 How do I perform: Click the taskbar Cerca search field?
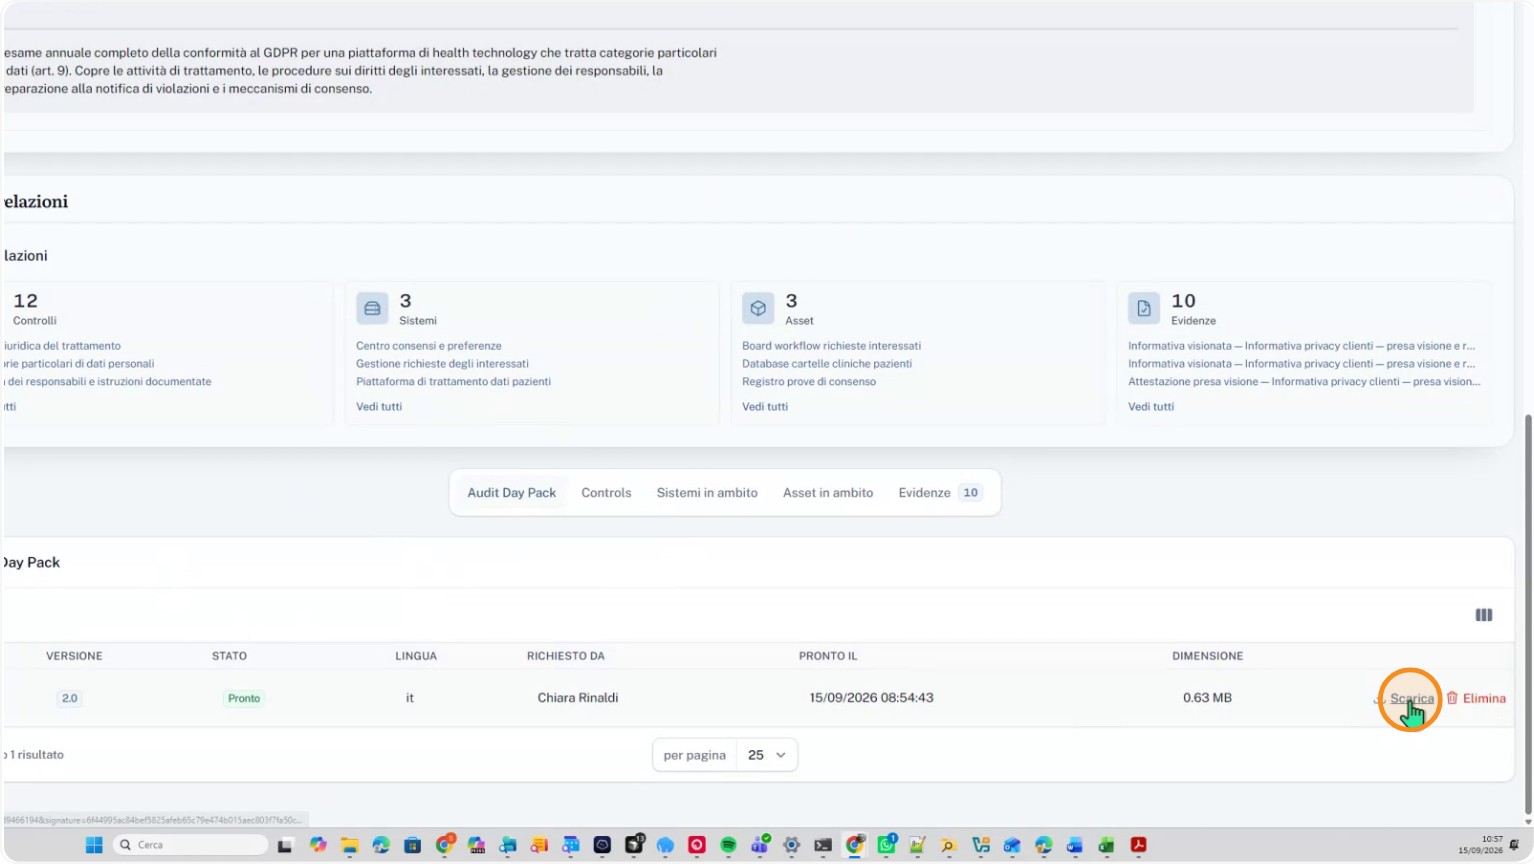tap(190, 845)
